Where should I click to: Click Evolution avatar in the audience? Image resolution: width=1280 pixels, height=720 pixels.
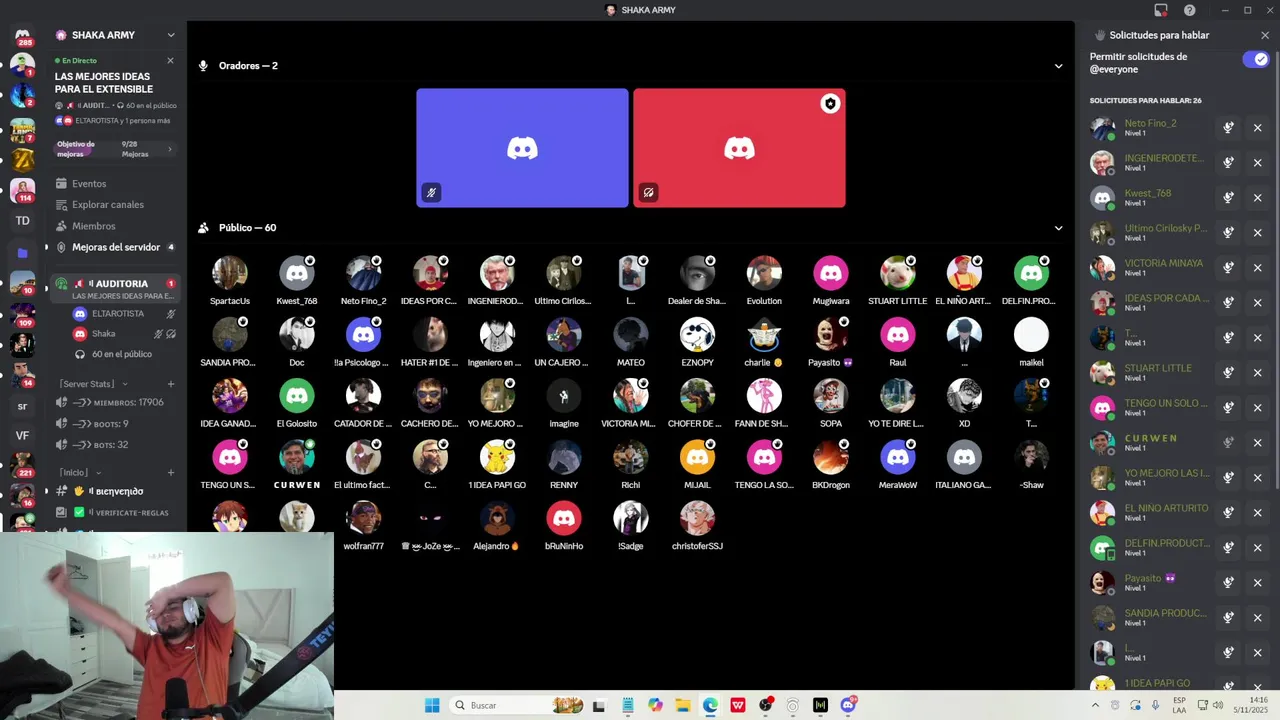(x=764, y=273)
